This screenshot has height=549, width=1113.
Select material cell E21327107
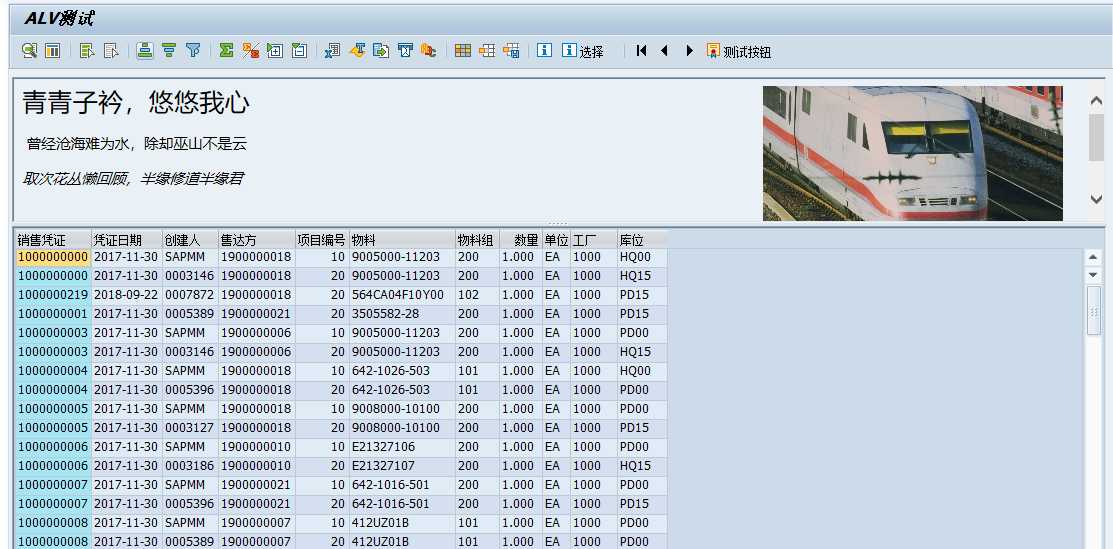point(402,467)
